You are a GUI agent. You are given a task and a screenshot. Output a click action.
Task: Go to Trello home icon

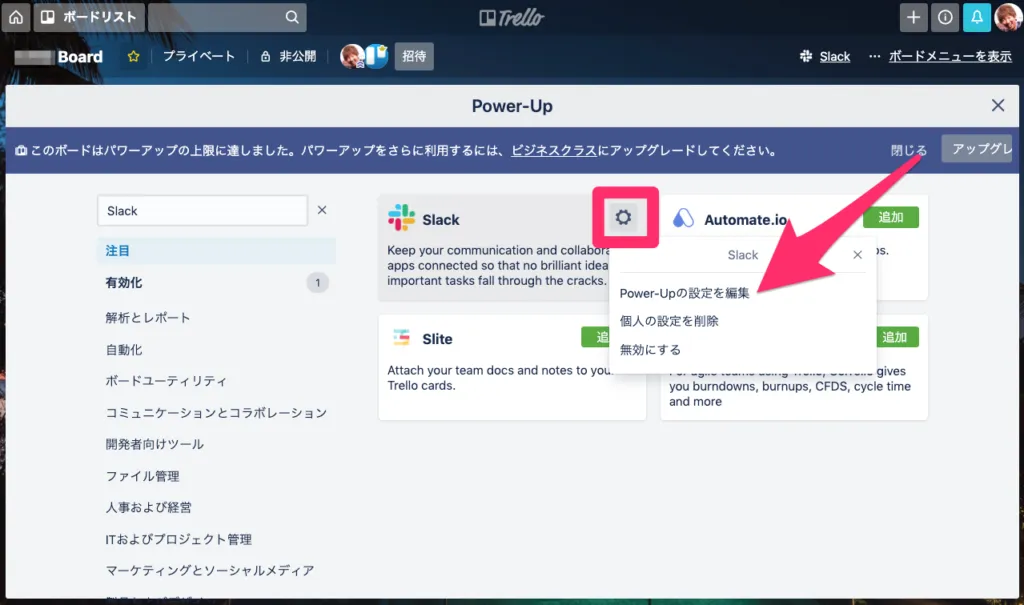click(x=16, y=17)
